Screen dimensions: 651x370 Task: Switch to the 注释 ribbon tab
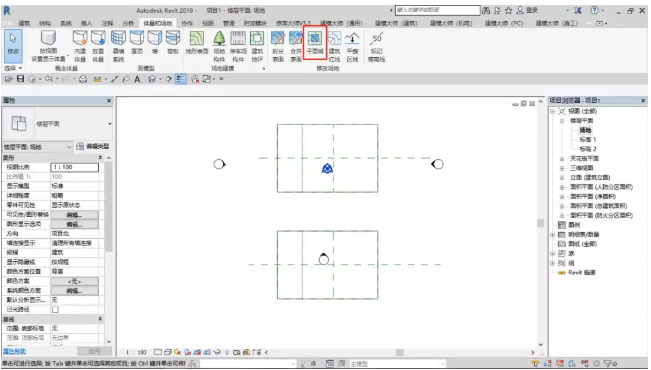click(x=108, y=23)
